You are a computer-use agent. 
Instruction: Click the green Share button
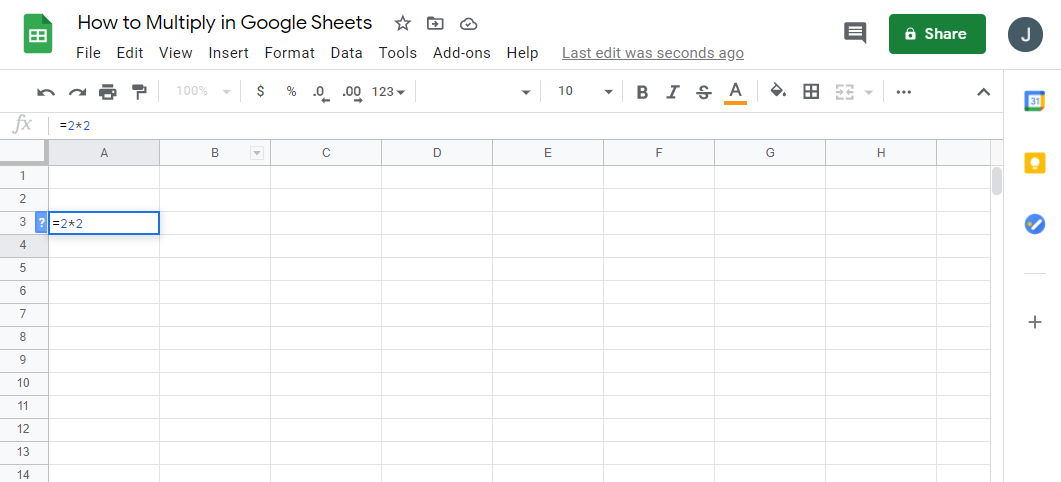tap(936, 34)
